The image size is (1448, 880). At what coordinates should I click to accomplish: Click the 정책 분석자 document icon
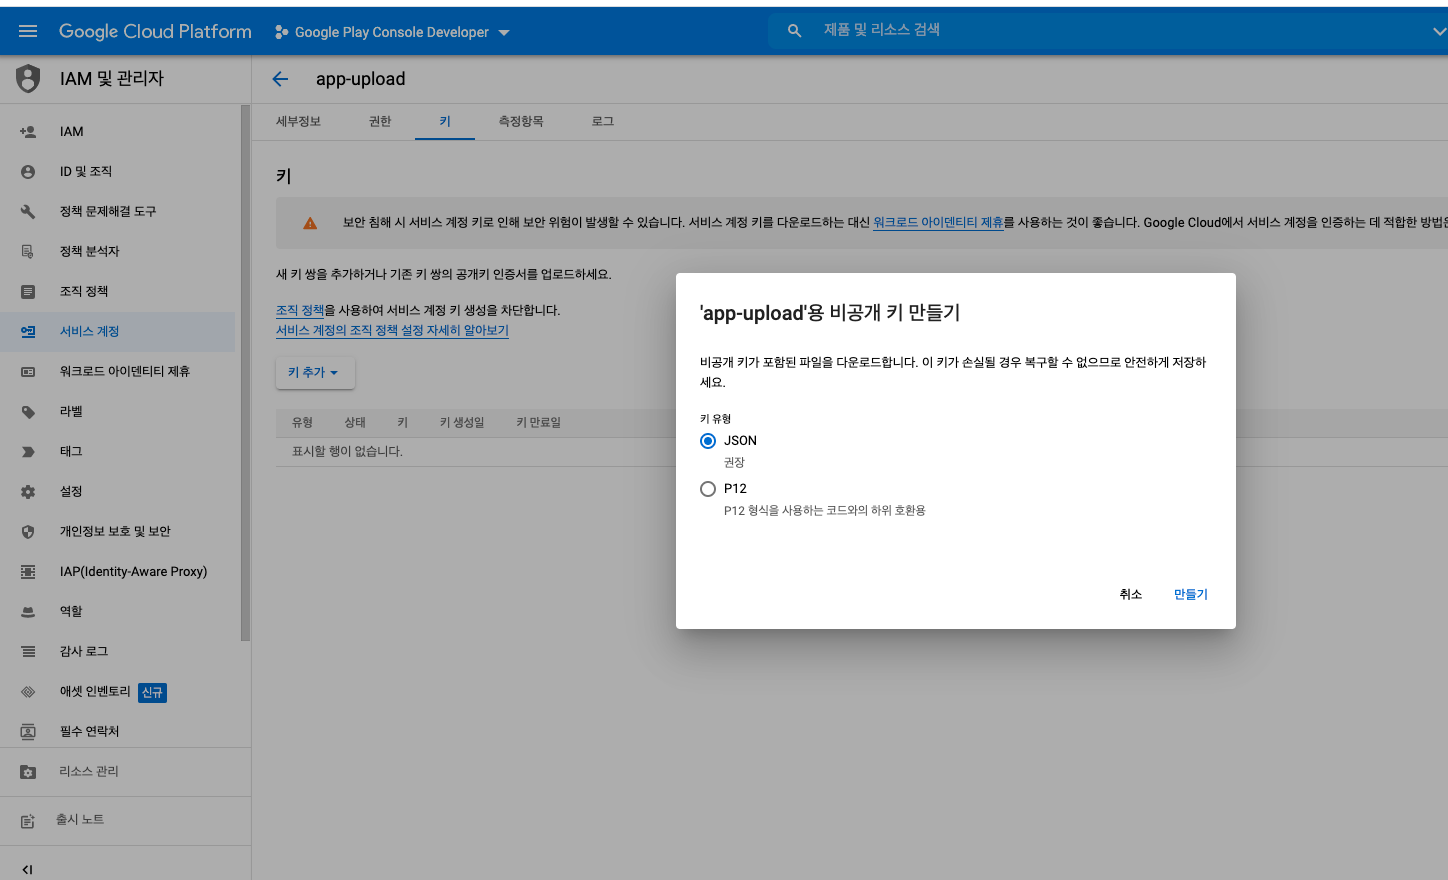[28, 251]
